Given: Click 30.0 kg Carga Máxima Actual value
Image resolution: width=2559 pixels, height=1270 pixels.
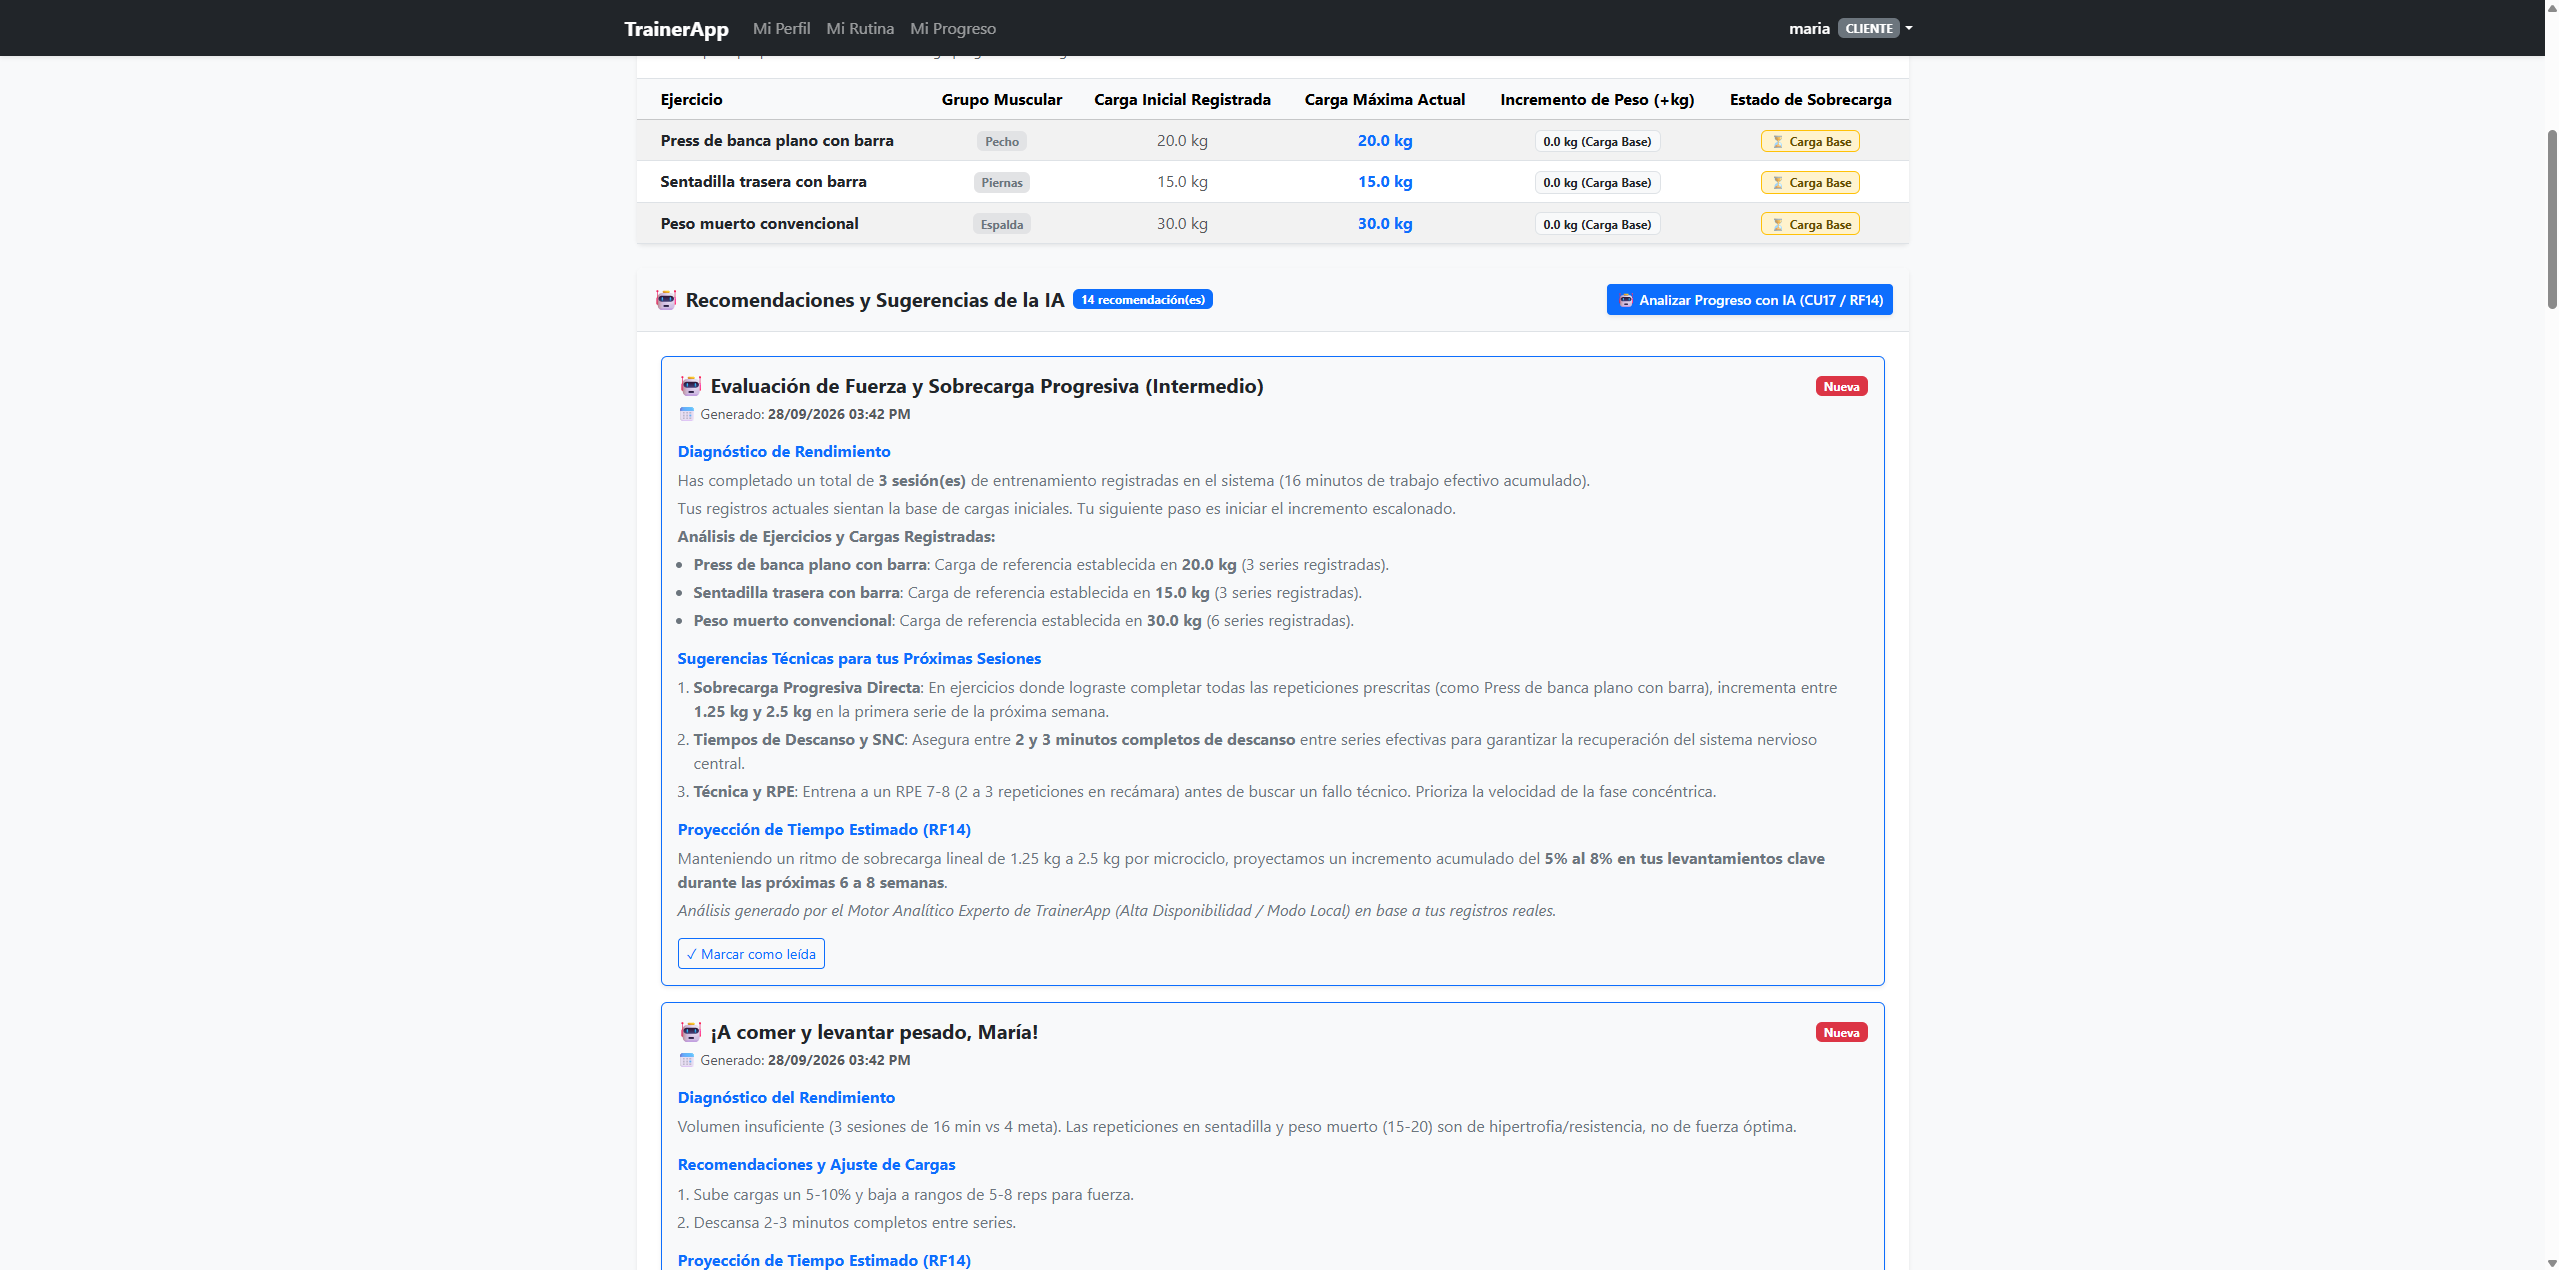Looking at the screenshot, I should (x=1384, y=223).
